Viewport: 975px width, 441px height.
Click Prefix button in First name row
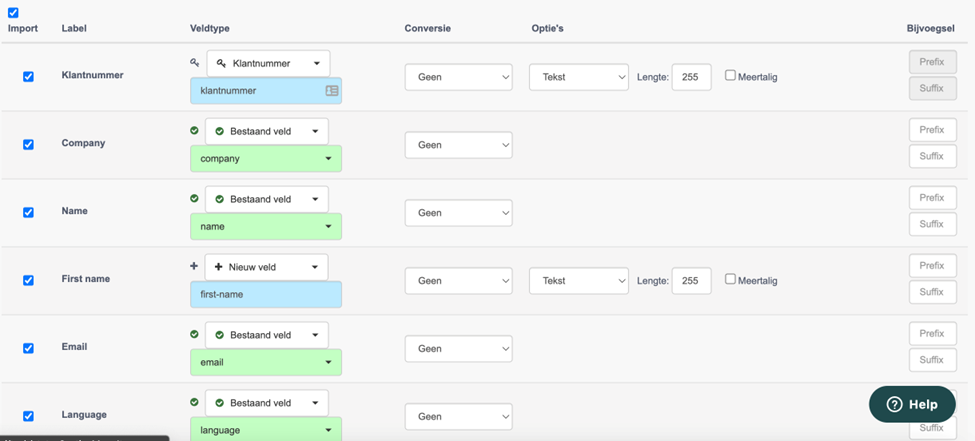tap(933, 266)
